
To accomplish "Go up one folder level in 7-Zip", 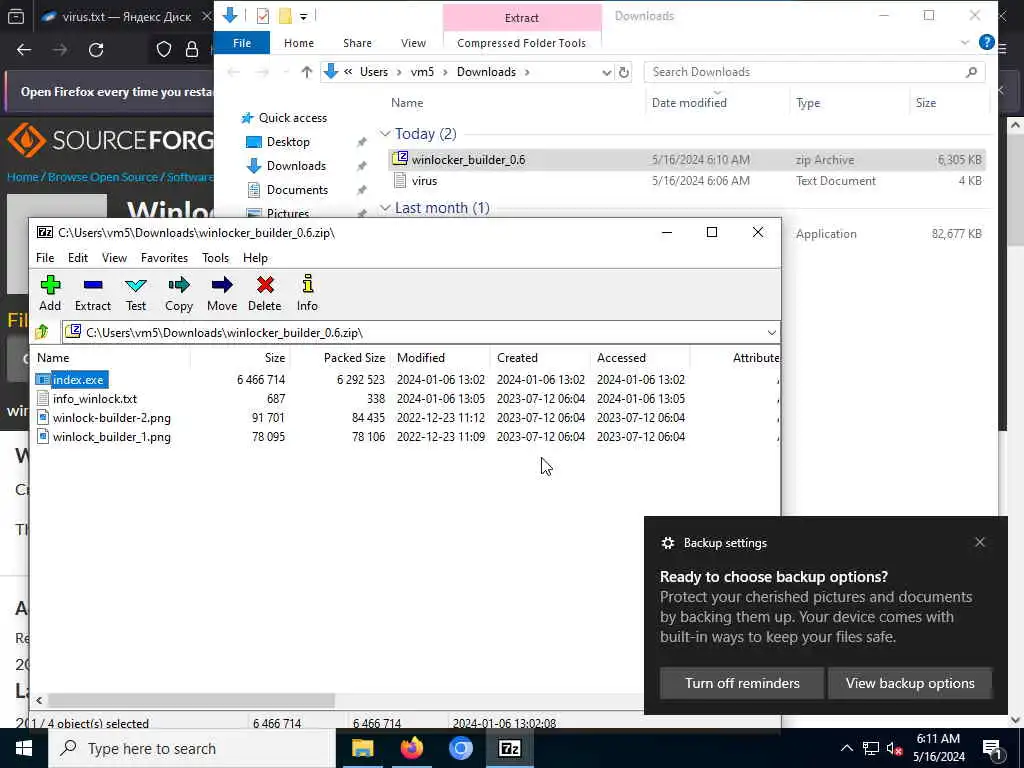I will 42,332.
